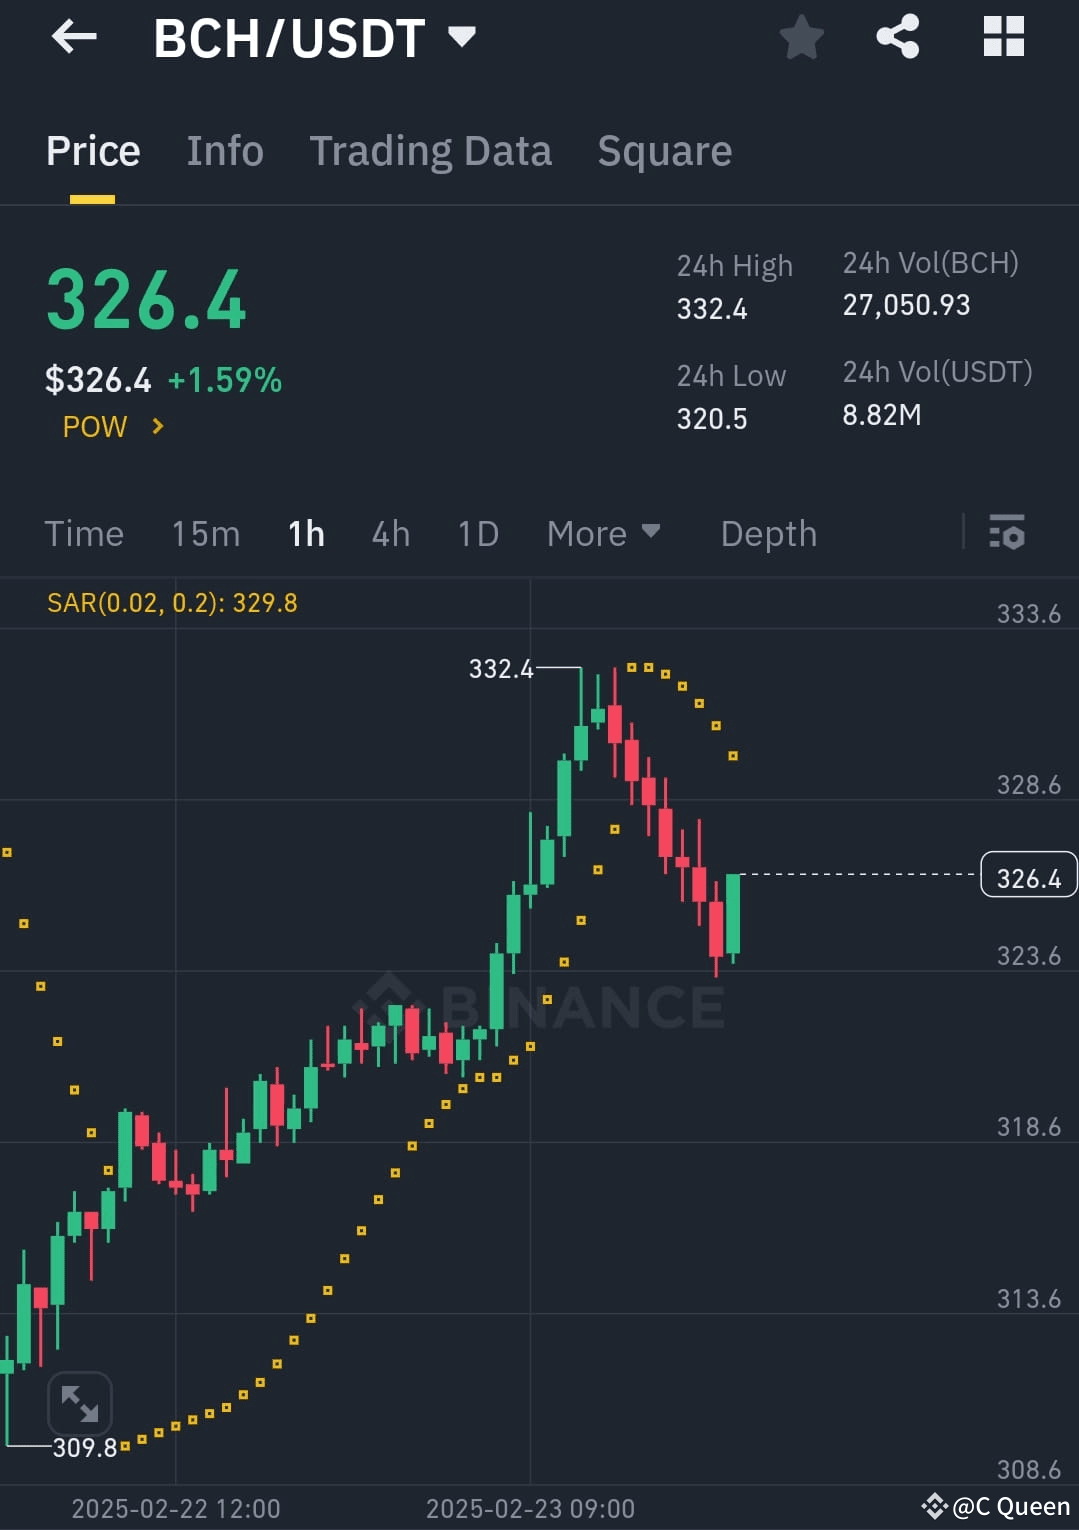Favorite BCH/USDT using the star icon
This screenshot has height=1530, width=1079.
click(x=800, y=38)
